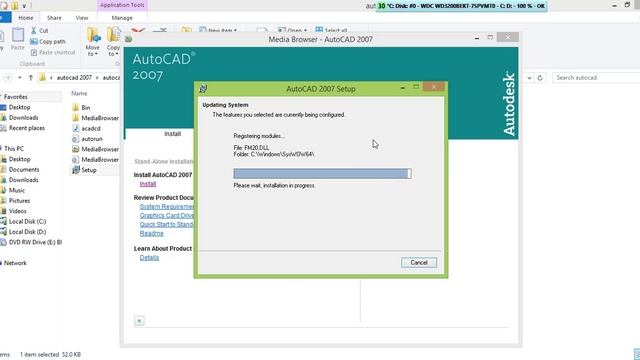
Task: Open Local Disk (D:)
Action: point(27,232)
